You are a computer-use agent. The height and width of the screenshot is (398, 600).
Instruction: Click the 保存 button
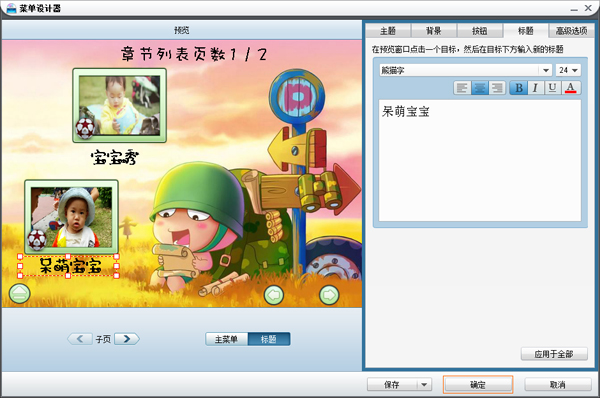tap(392, 385)
